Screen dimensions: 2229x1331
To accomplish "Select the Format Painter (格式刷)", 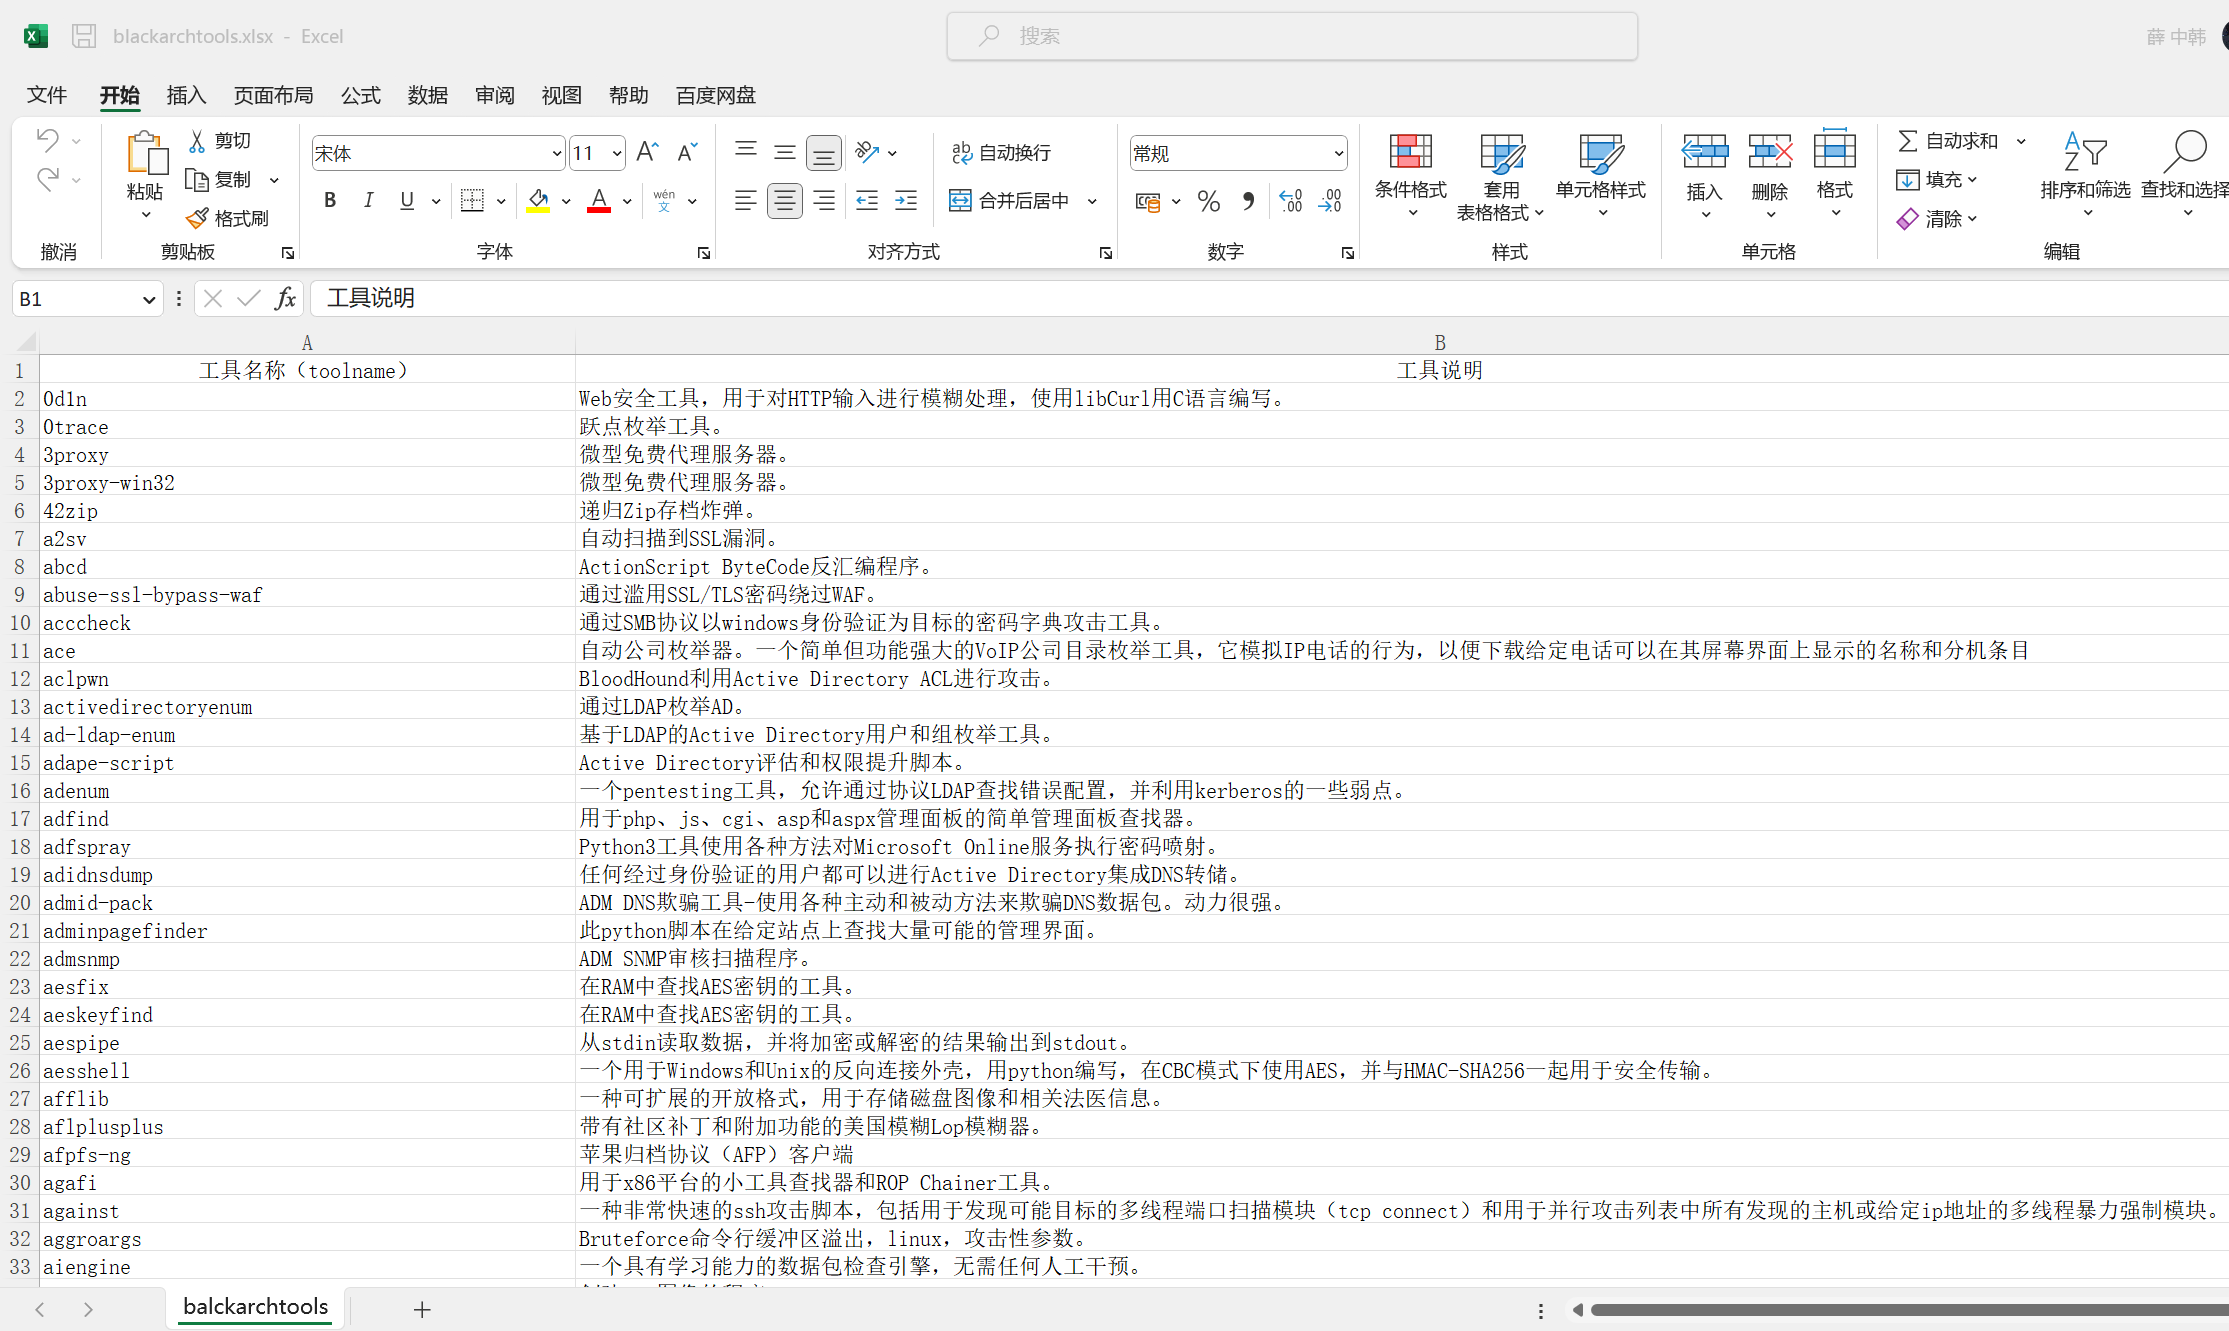I will tap(227, 218).
